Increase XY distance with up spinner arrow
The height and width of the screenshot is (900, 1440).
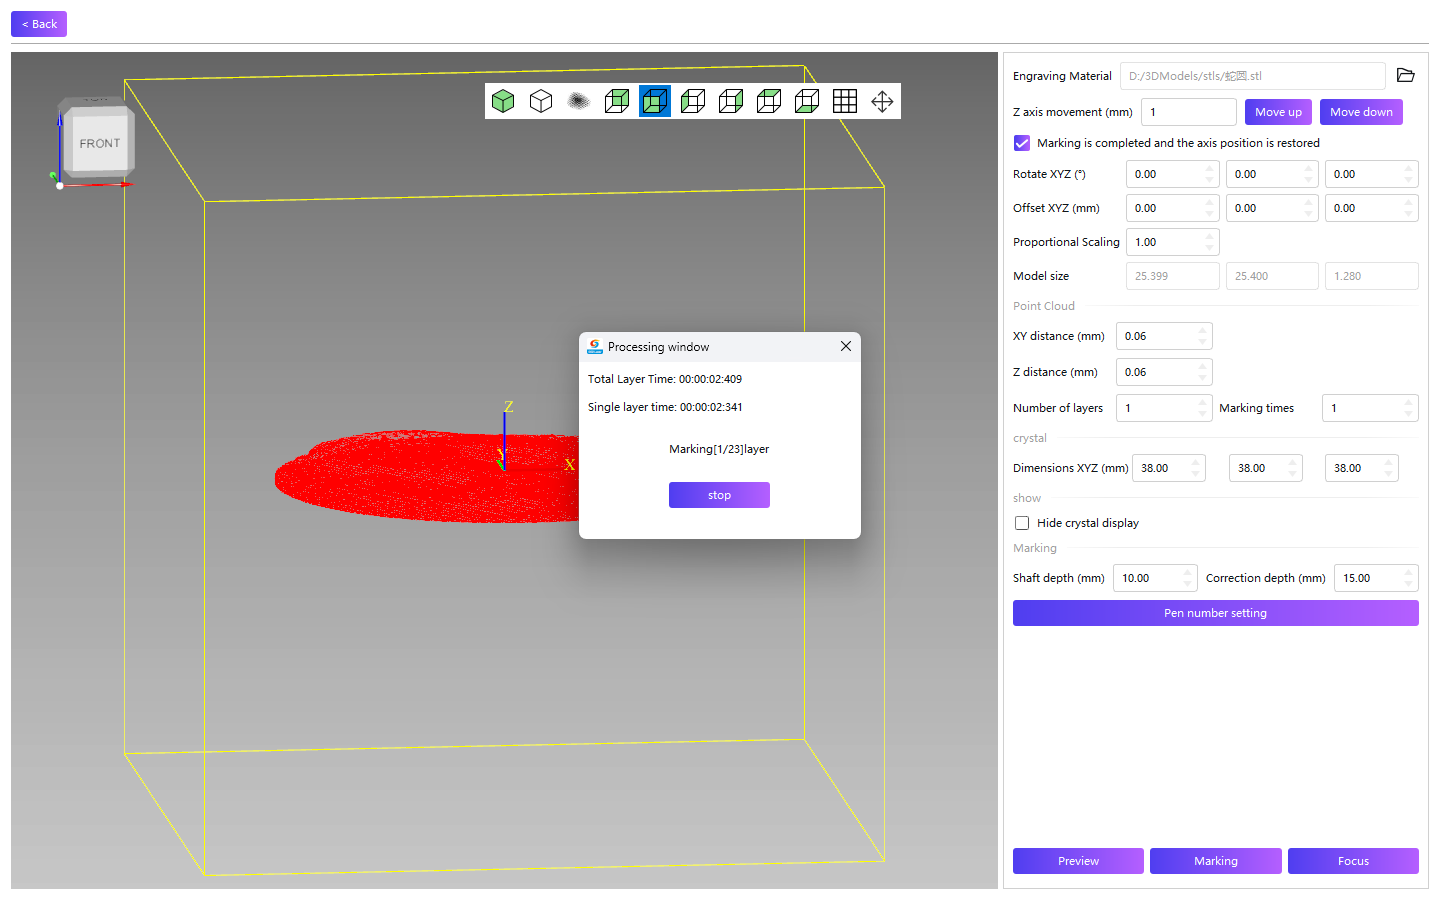coord(1203,331)
